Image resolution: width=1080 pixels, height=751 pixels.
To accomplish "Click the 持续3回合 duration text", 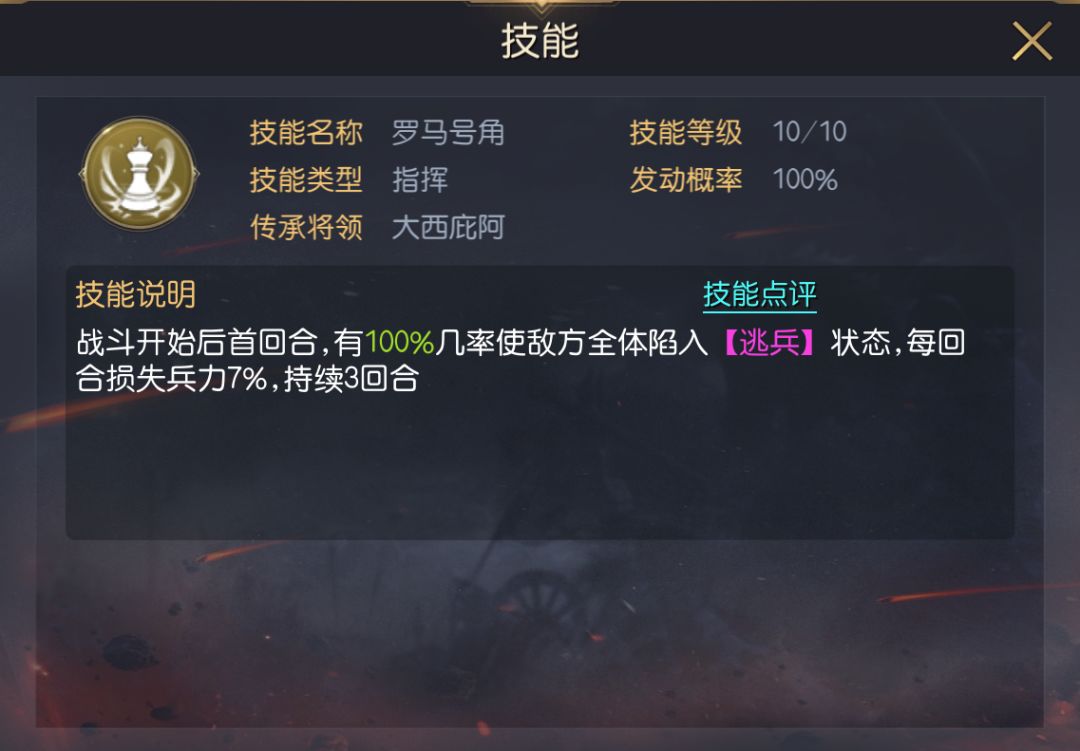I will 351,379.
